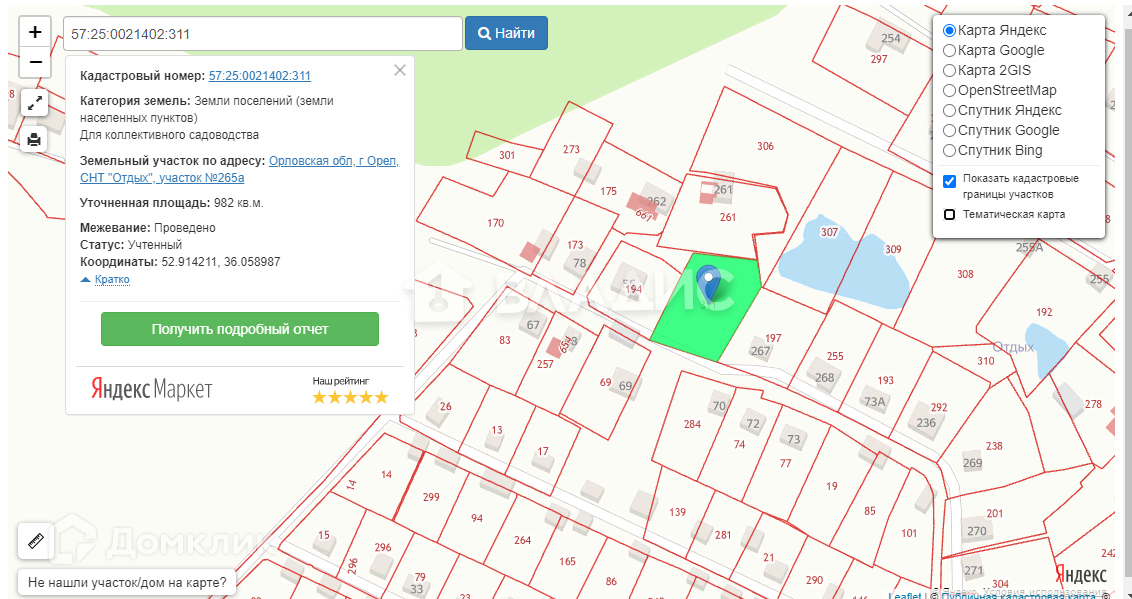Click parcel labeled 284 on map

click(x=692, y=424)
